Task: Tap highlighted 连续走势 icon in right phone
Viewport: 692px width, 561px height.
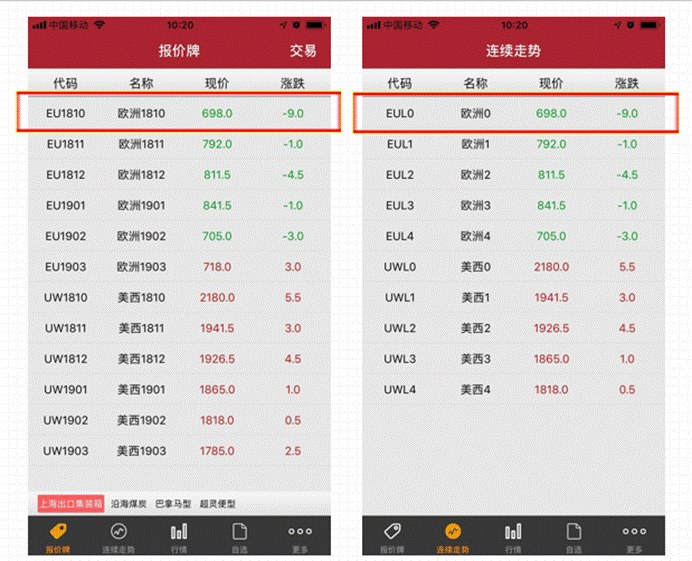Action: [x=453, y=531]
